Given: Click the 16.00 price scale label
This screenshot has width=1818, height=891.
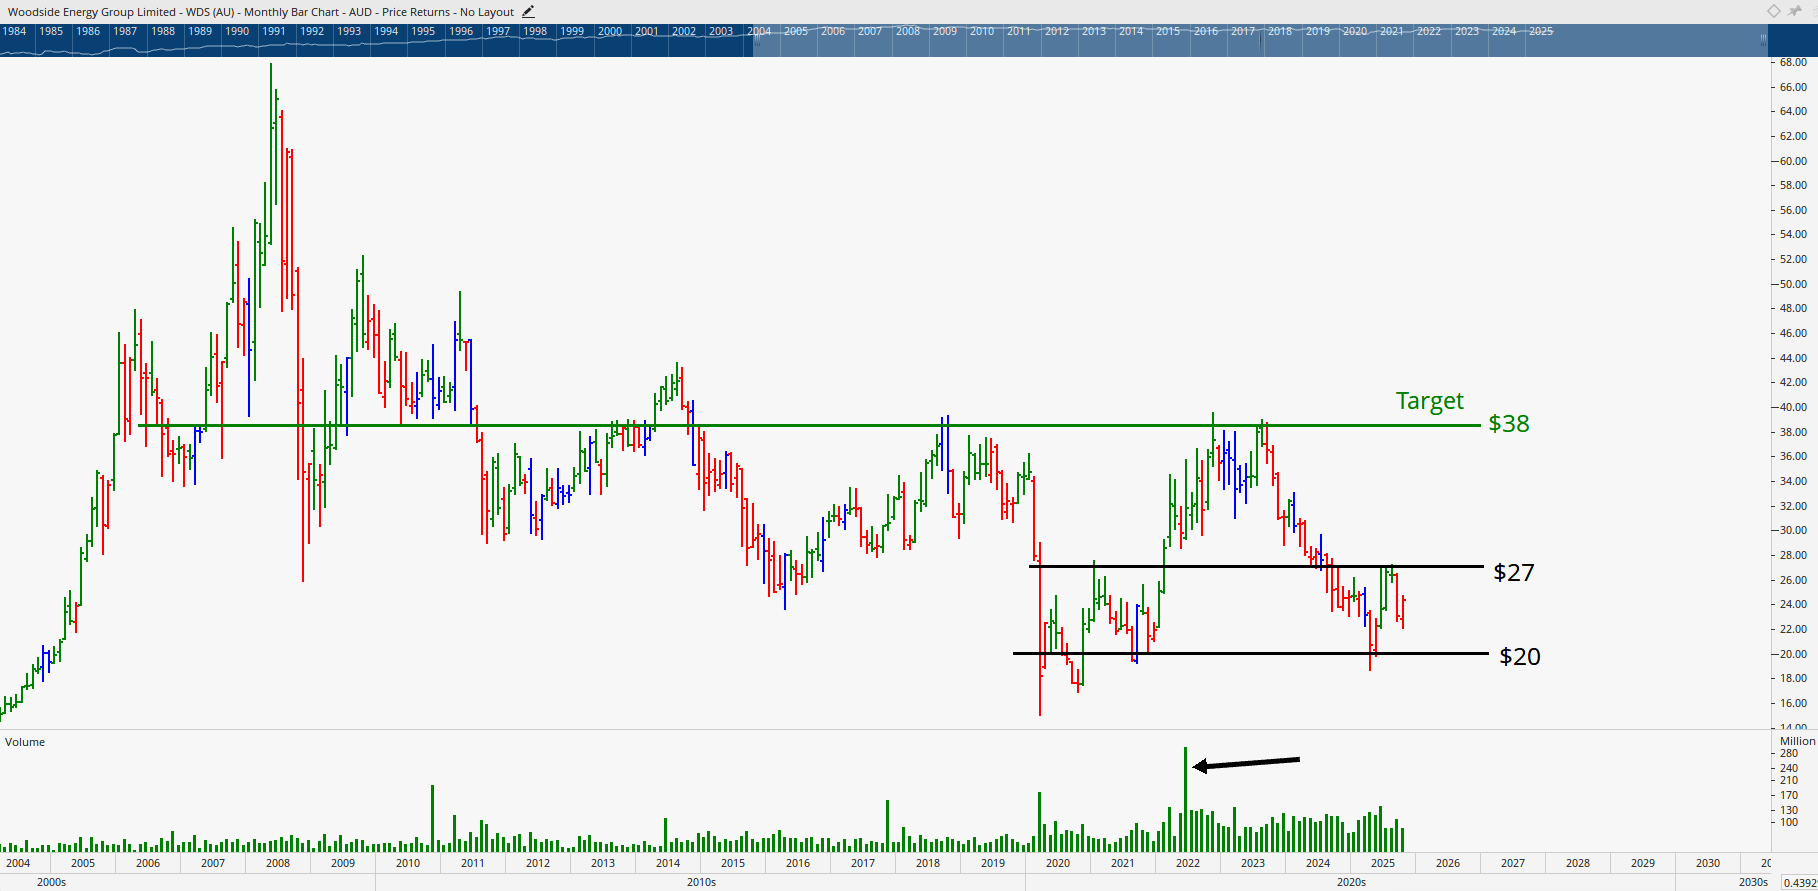Looking at the screenshot, I should [x=1793, y=703].
